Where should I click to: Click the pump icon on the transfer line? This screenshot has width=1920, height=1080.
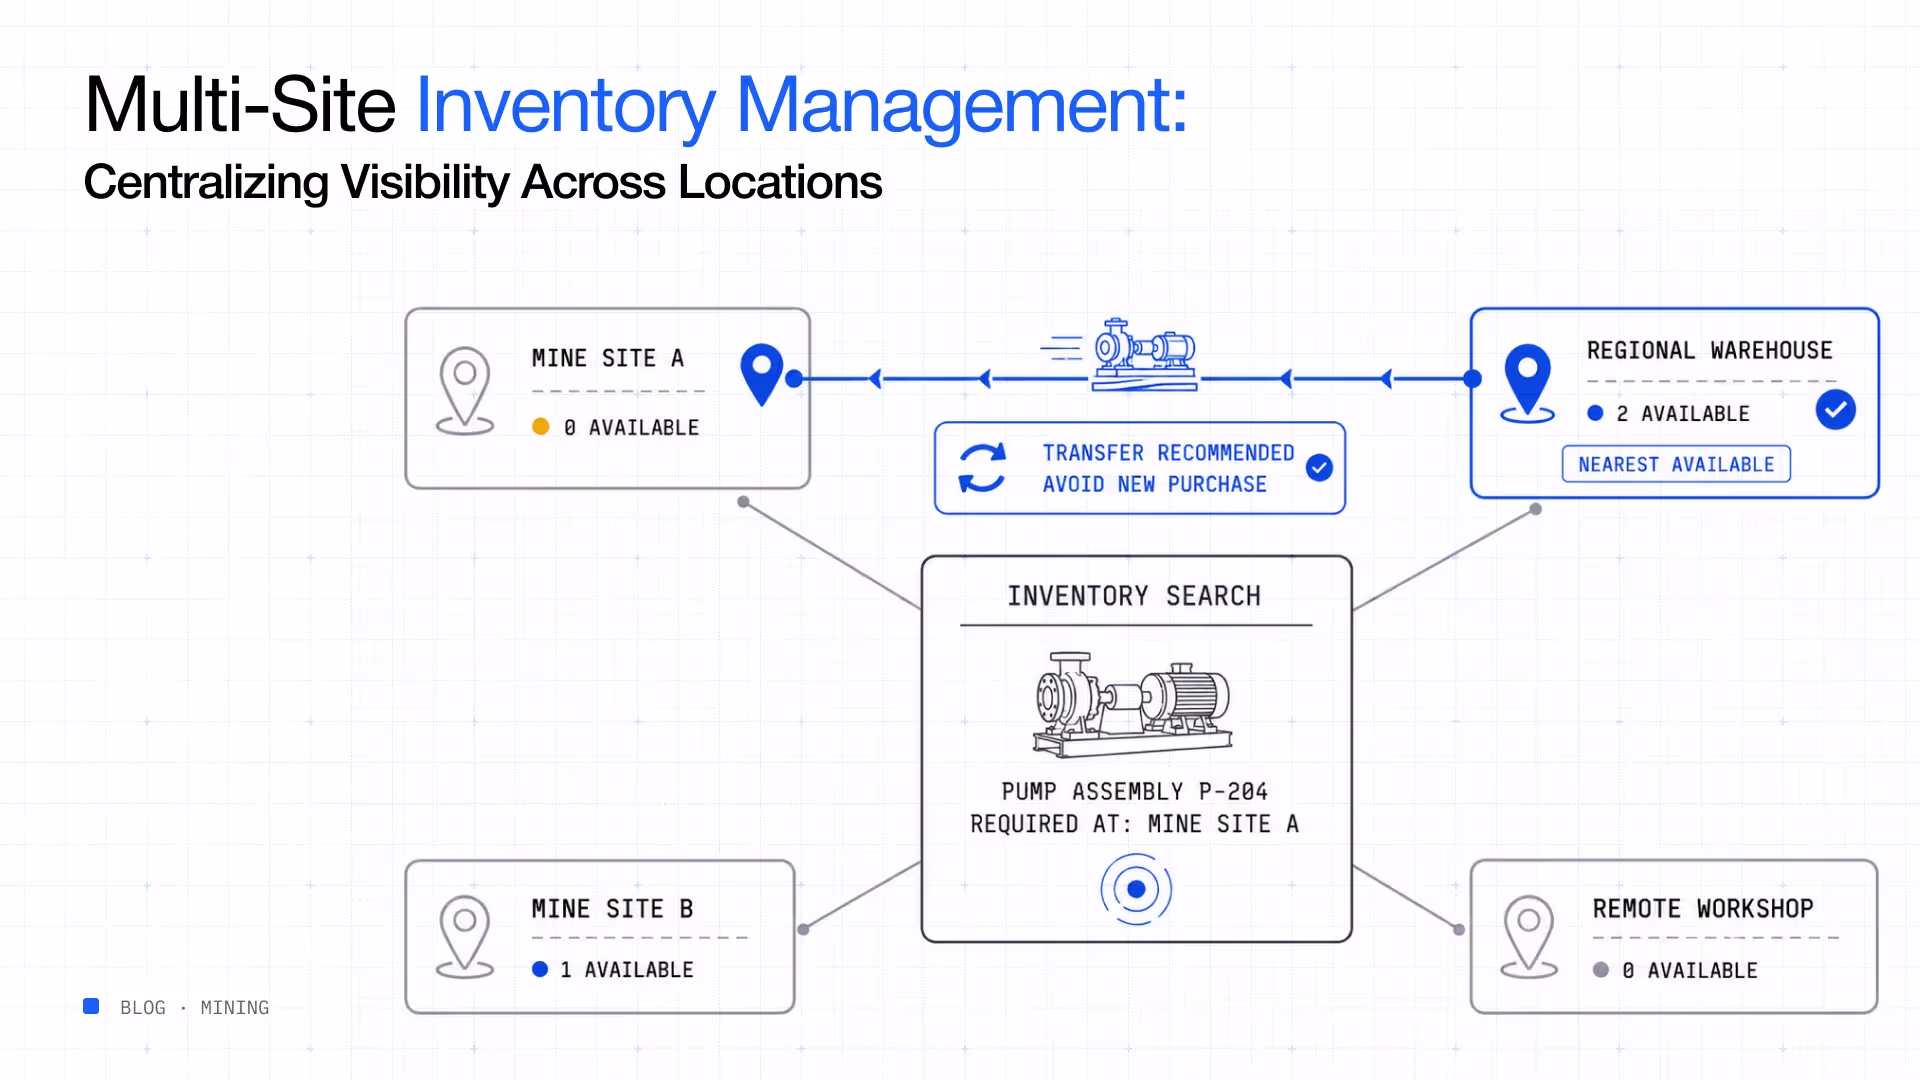pos(1144,355)
